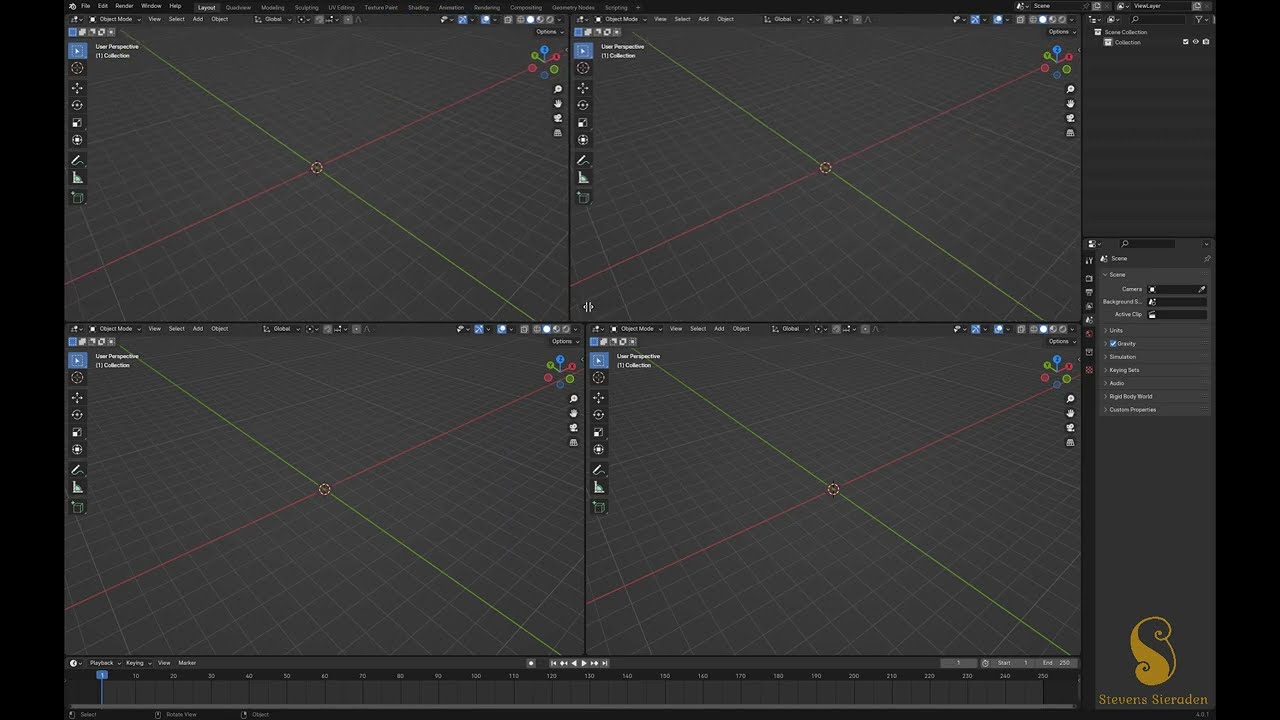Image resolution: width=1280 pixels, height=720 pixels.
Task: Click pan hand icon in bottom-right viewport
Action: [x=1070, y=413]
